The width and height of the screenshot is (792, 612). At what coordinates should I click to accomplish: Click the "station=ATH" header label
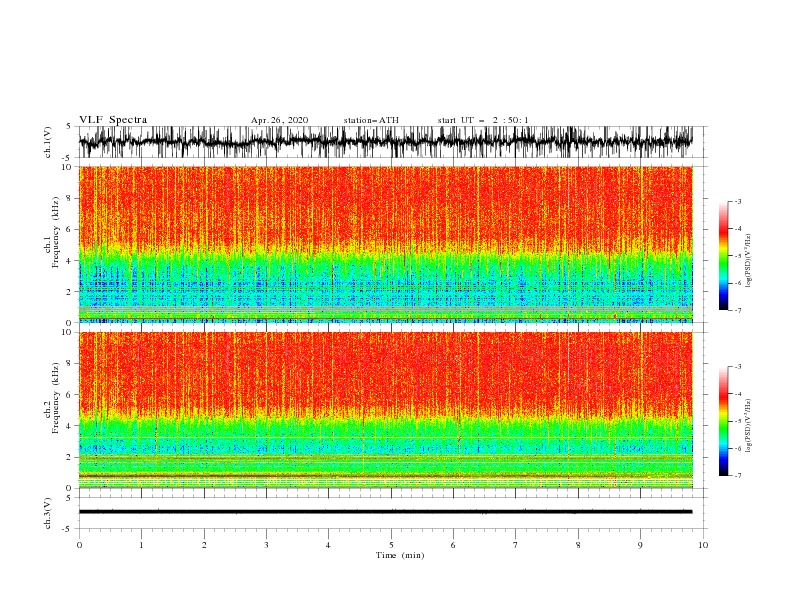pyautogui.click(x=371, y=120)
